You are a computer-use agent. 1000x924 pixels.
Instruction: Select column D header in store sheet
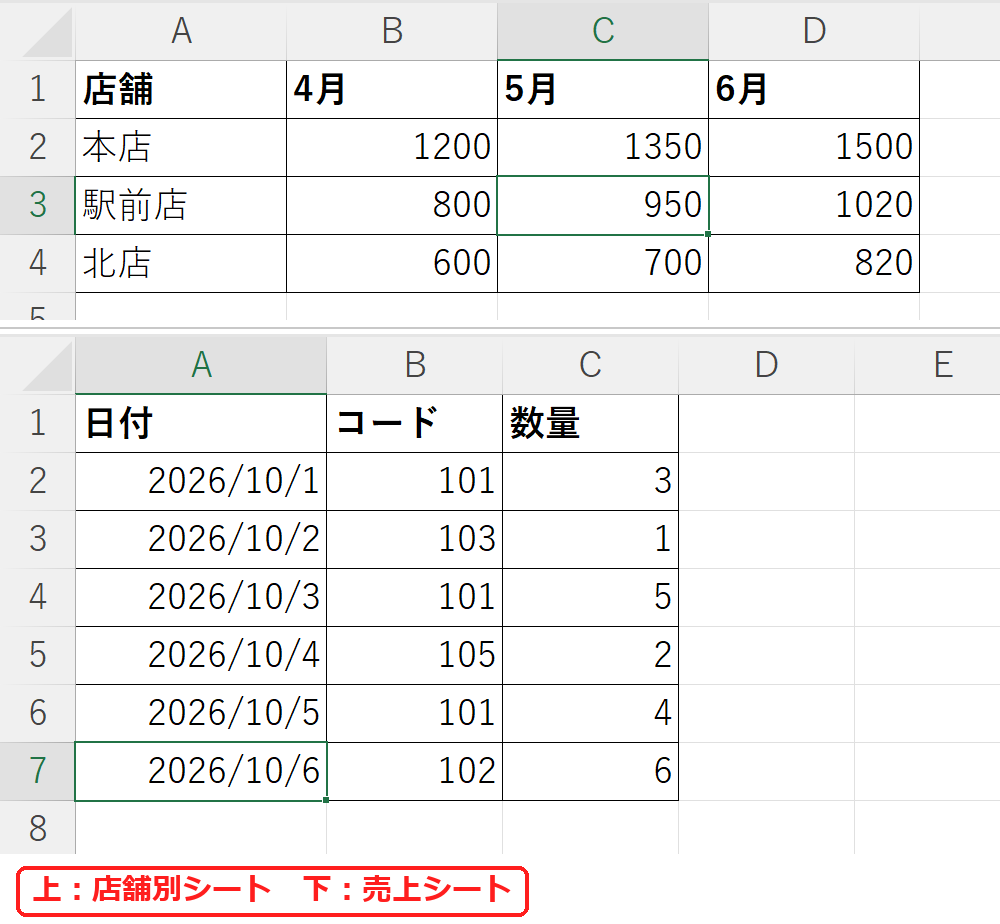tap(814, 32)
